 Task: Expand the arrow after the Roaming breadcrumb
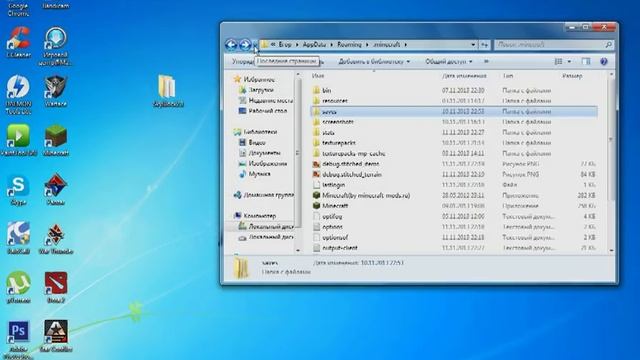pos(367,44)
